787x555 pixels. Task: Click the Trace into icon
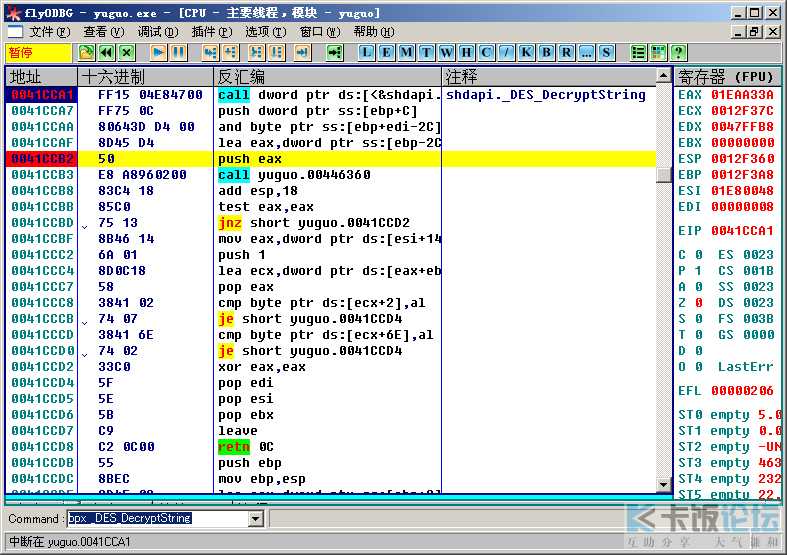(256, 53)
